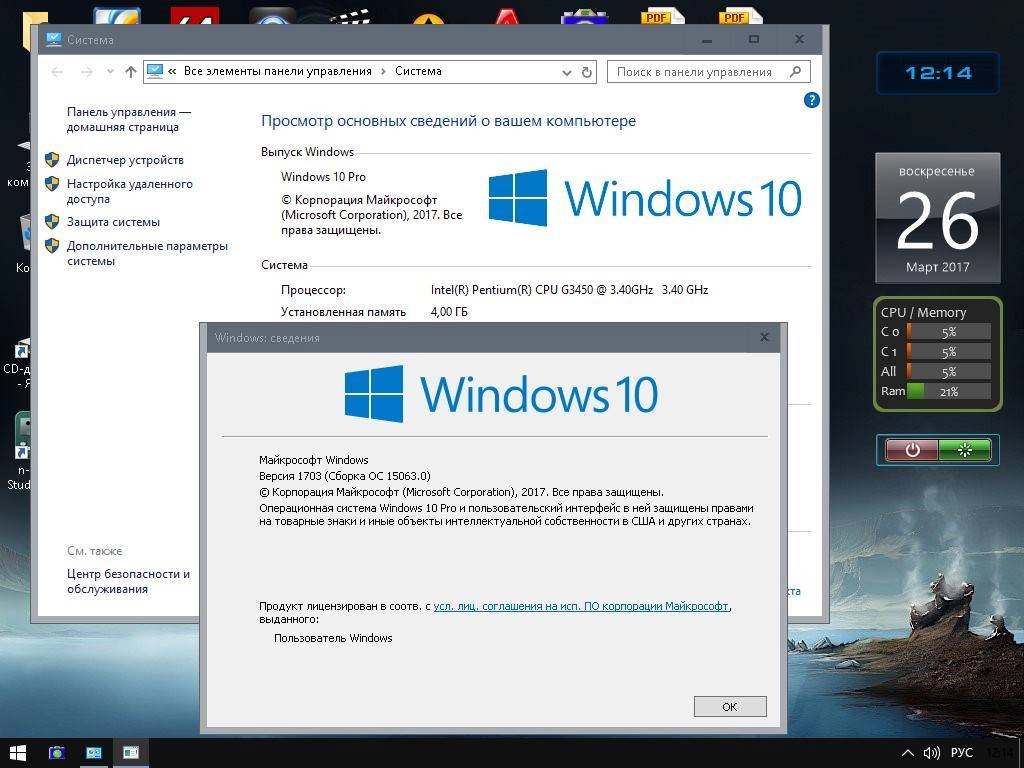Screen dimensions: 1024x768
Task: Close the Система window
Action: pyautogui.click(x=799, y=39)
